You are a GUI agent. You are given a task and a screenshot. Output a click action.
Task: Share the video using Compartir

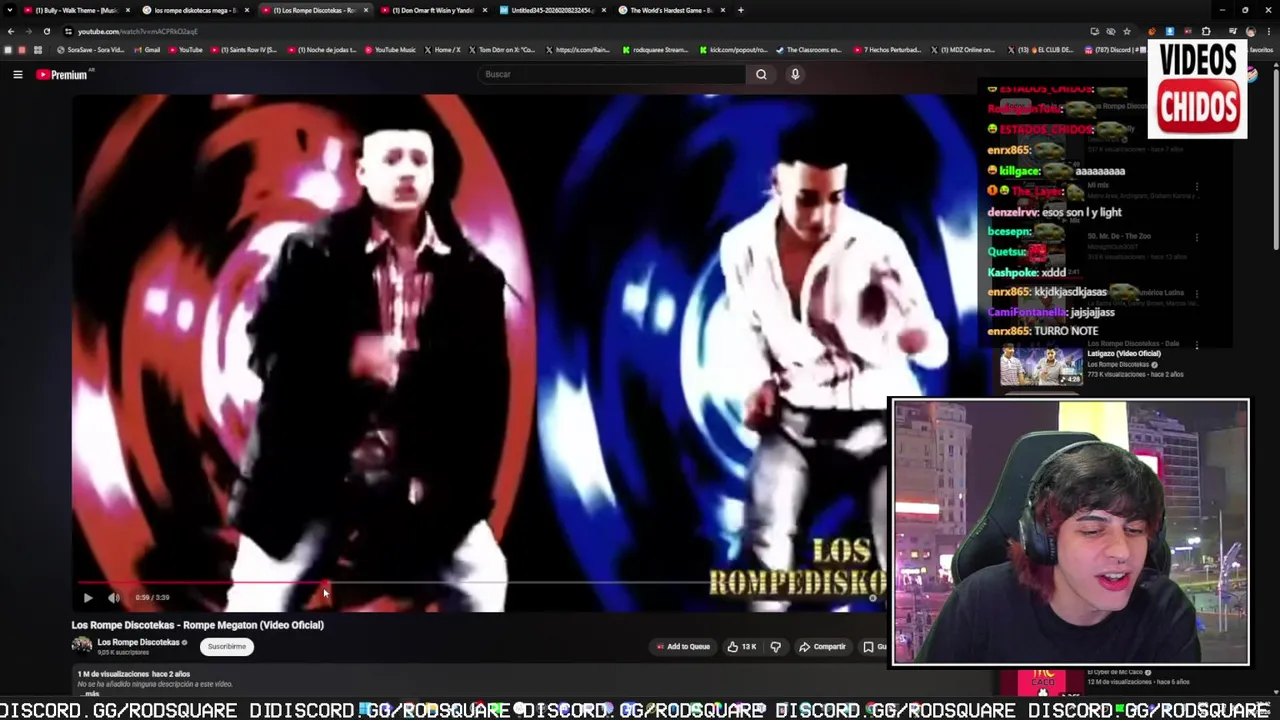point(822,647)
